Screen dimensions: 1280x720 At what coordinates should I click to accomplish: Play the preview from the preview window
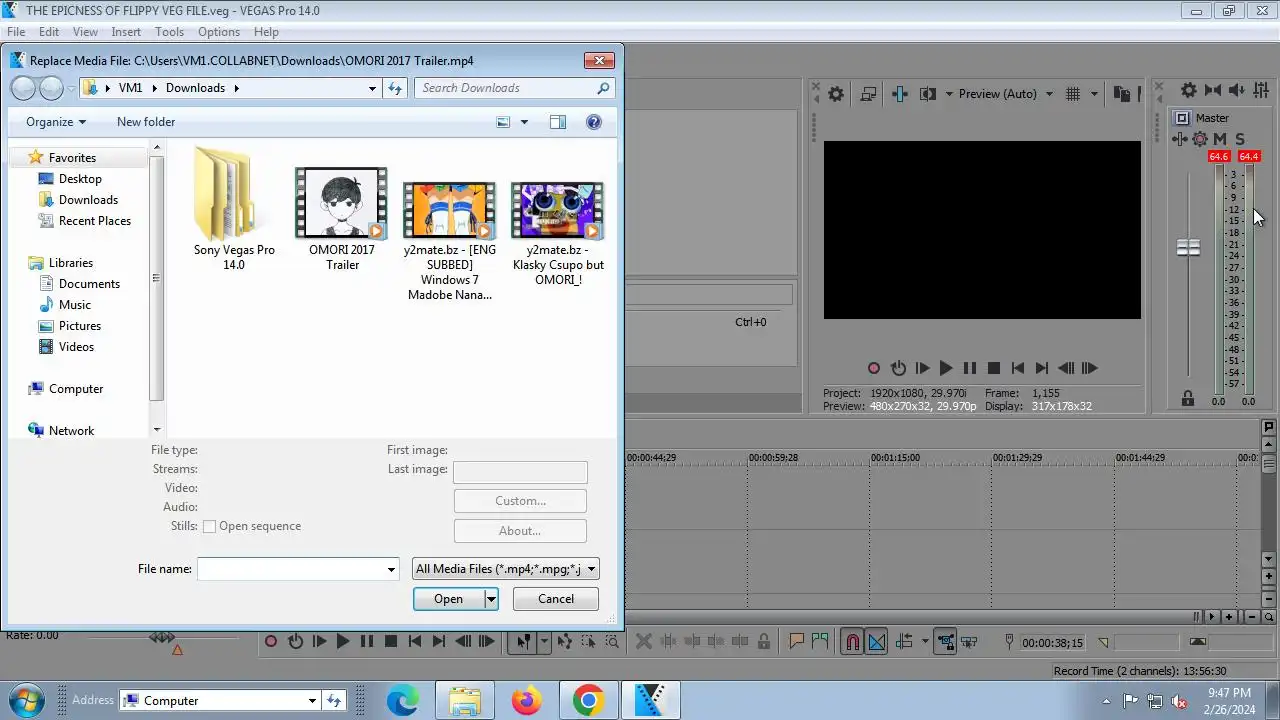(945, 368)
